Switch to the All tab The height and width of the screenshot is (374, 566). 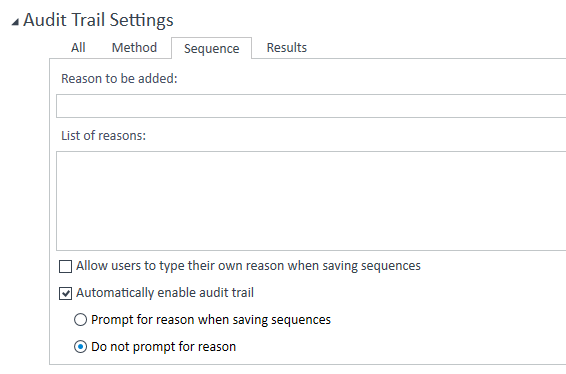tap(78, 47)
